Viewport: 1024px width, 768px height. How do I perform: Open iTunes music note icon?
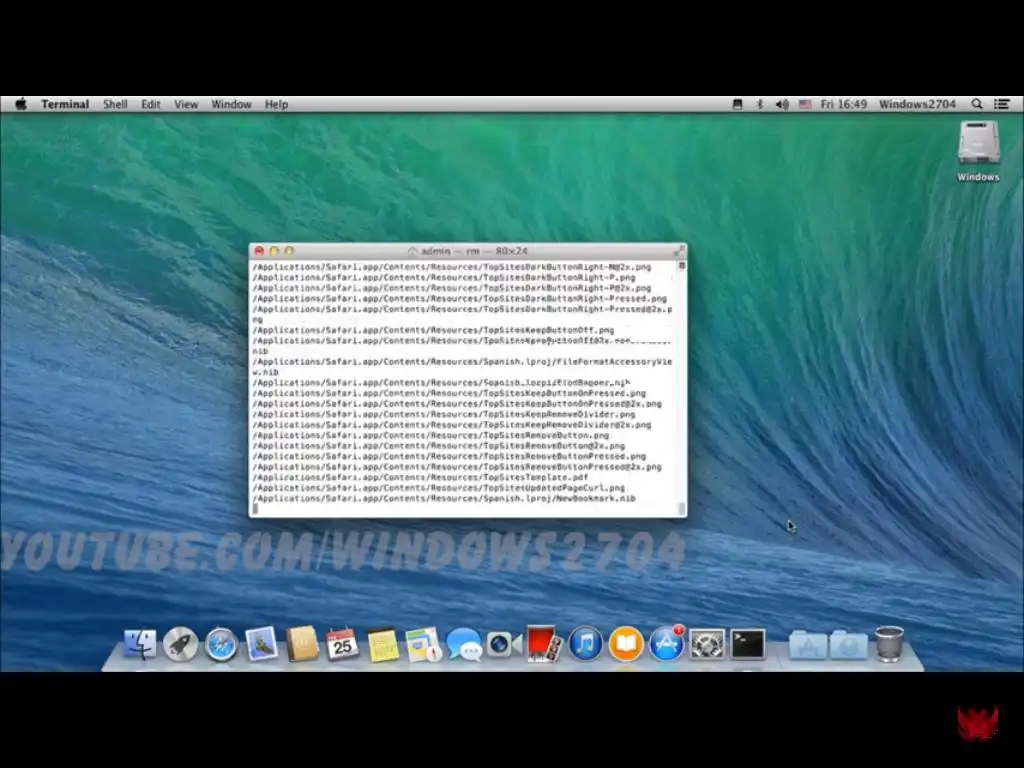pos(585,645)
